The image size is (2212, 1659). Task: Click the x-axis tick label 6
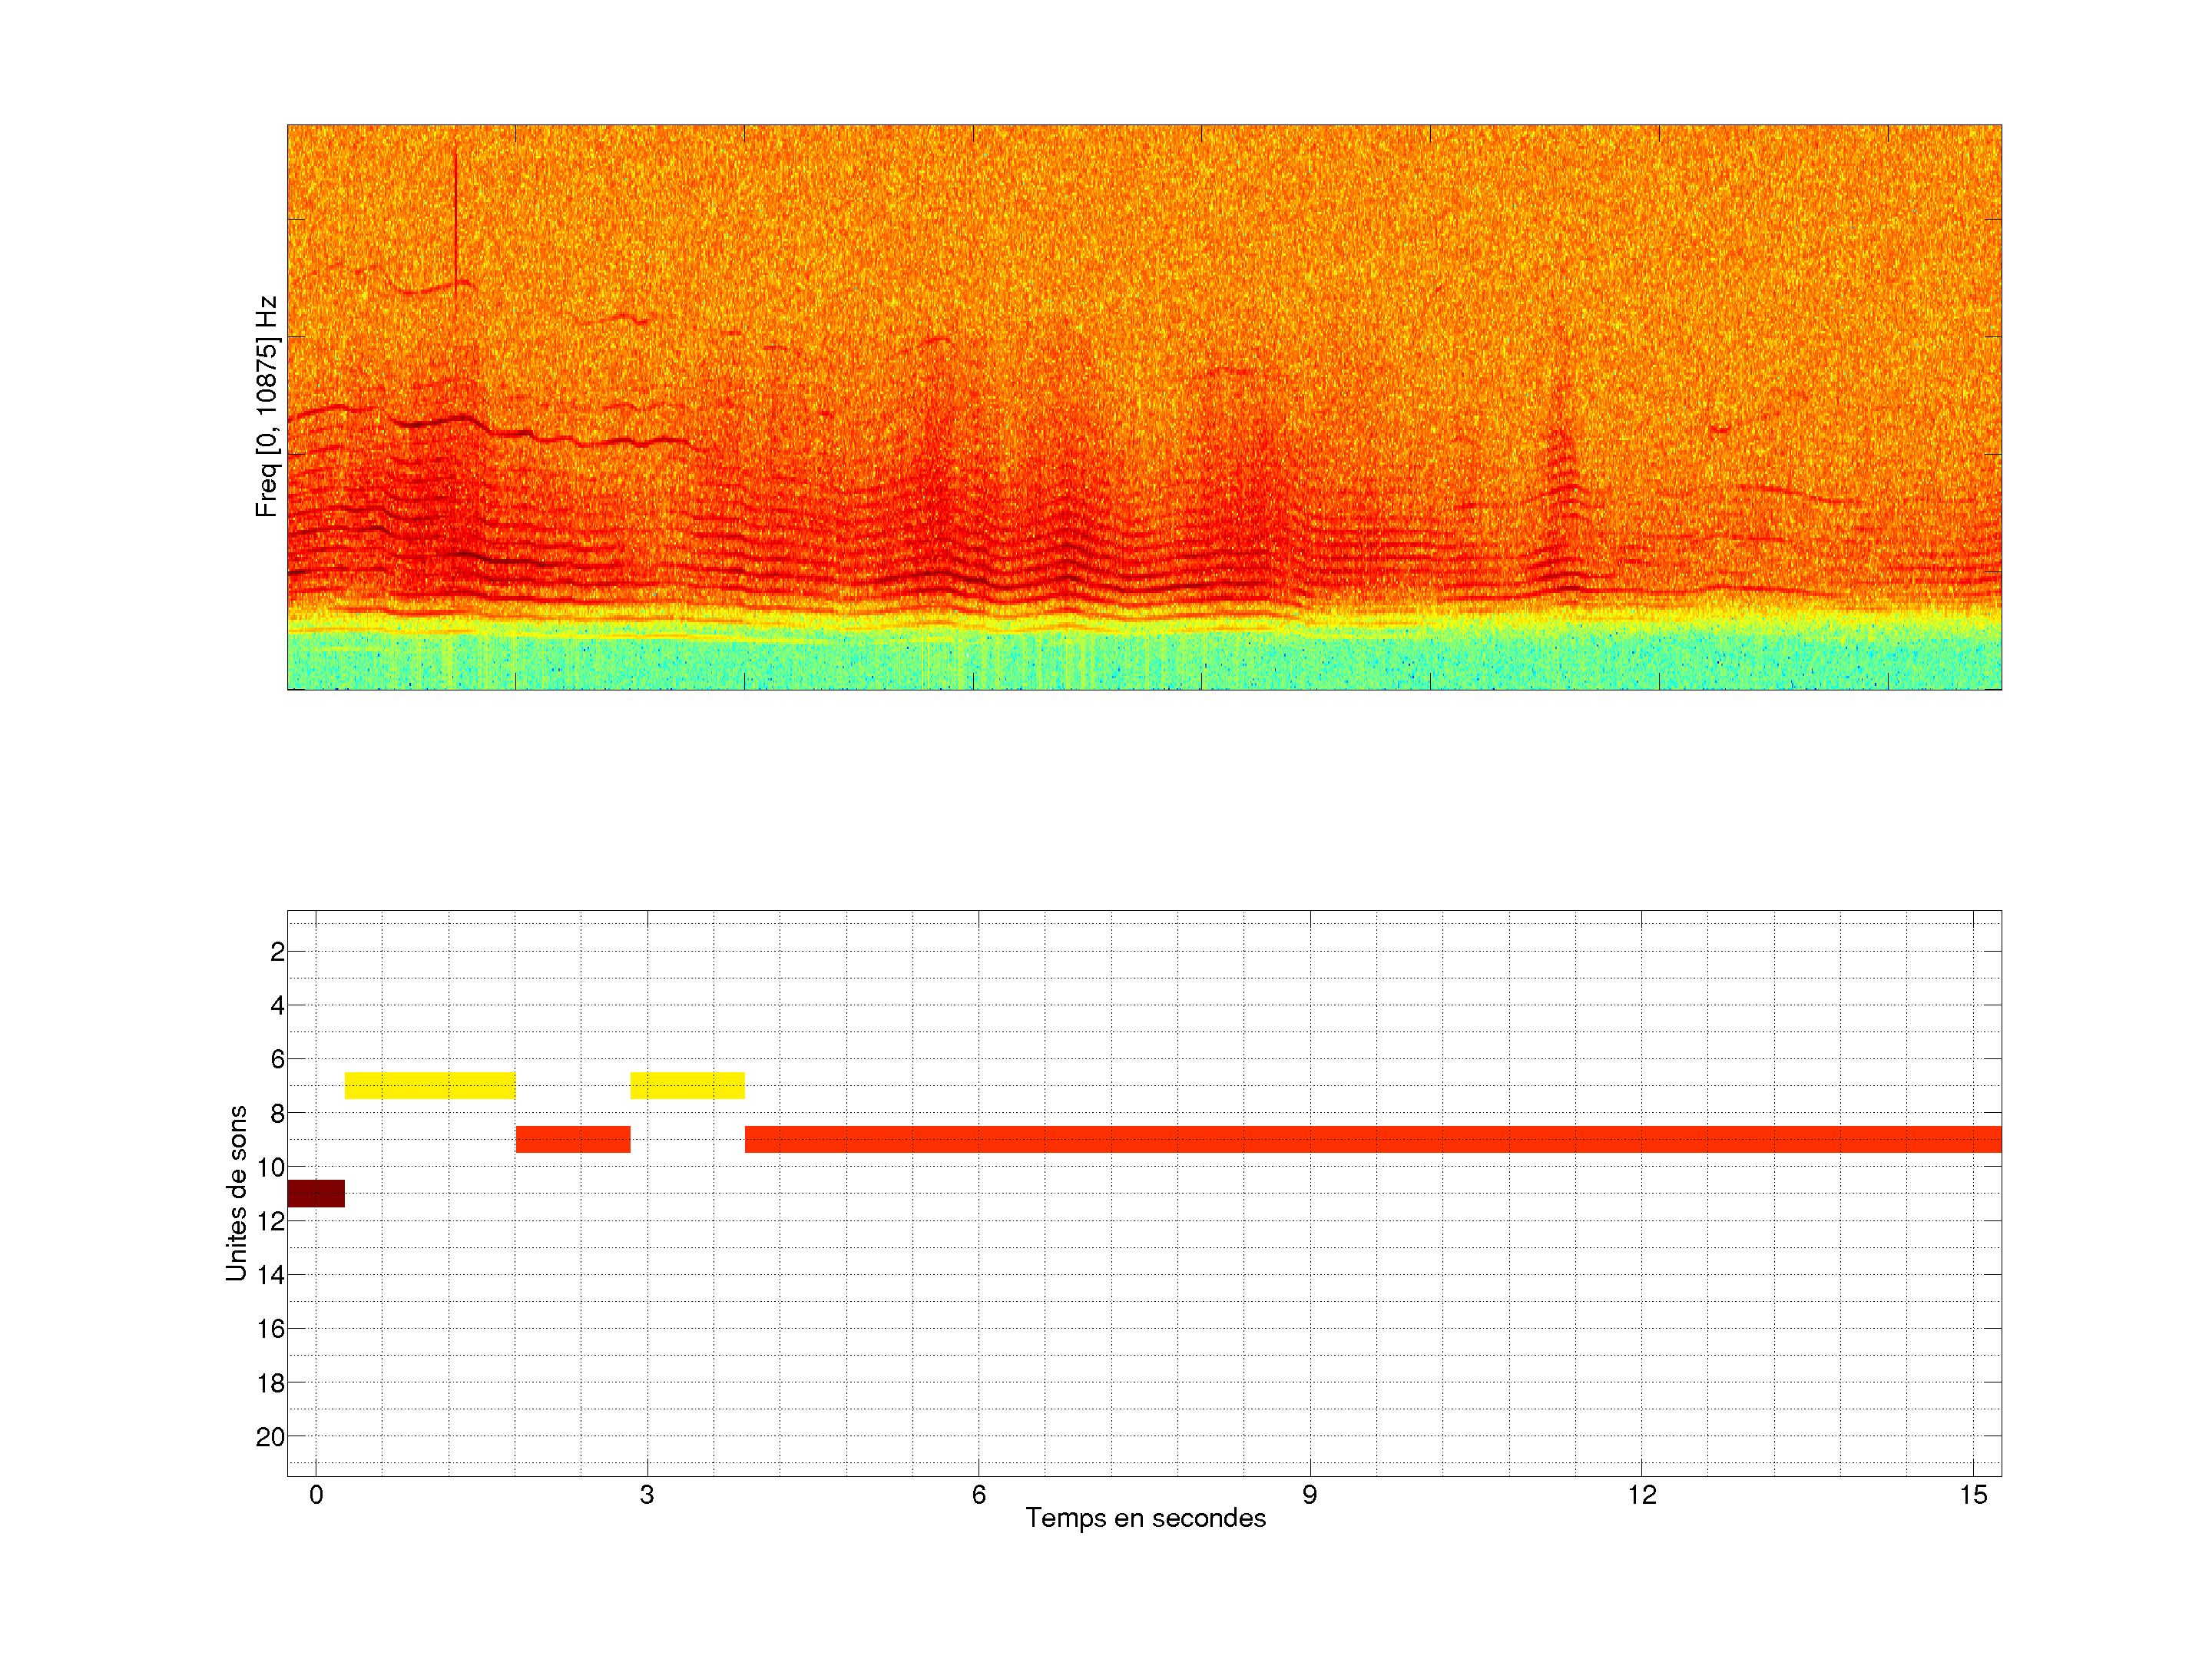978,1495
